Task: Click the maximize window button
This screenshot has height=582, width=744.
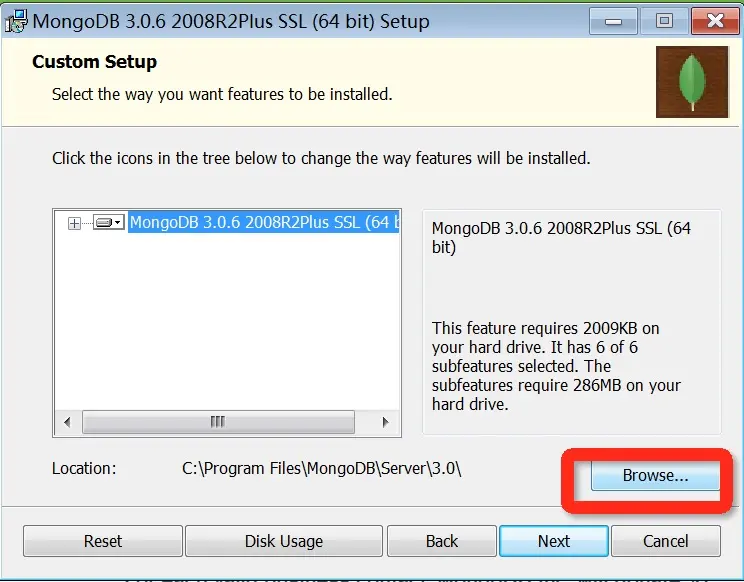Action: (664, 21)
